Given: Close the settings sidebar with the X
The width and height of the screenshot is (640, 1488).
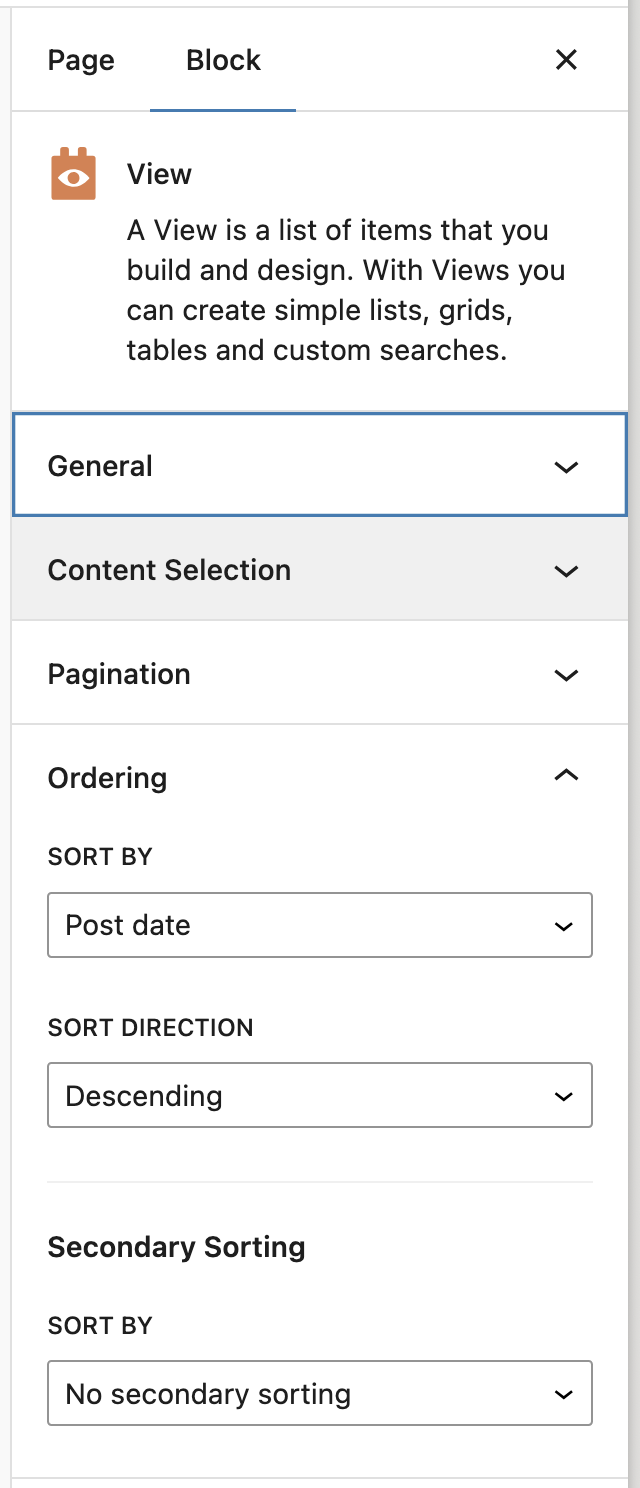Looking at the screenshot, I should pyautogui.click(x=566, y=60).
